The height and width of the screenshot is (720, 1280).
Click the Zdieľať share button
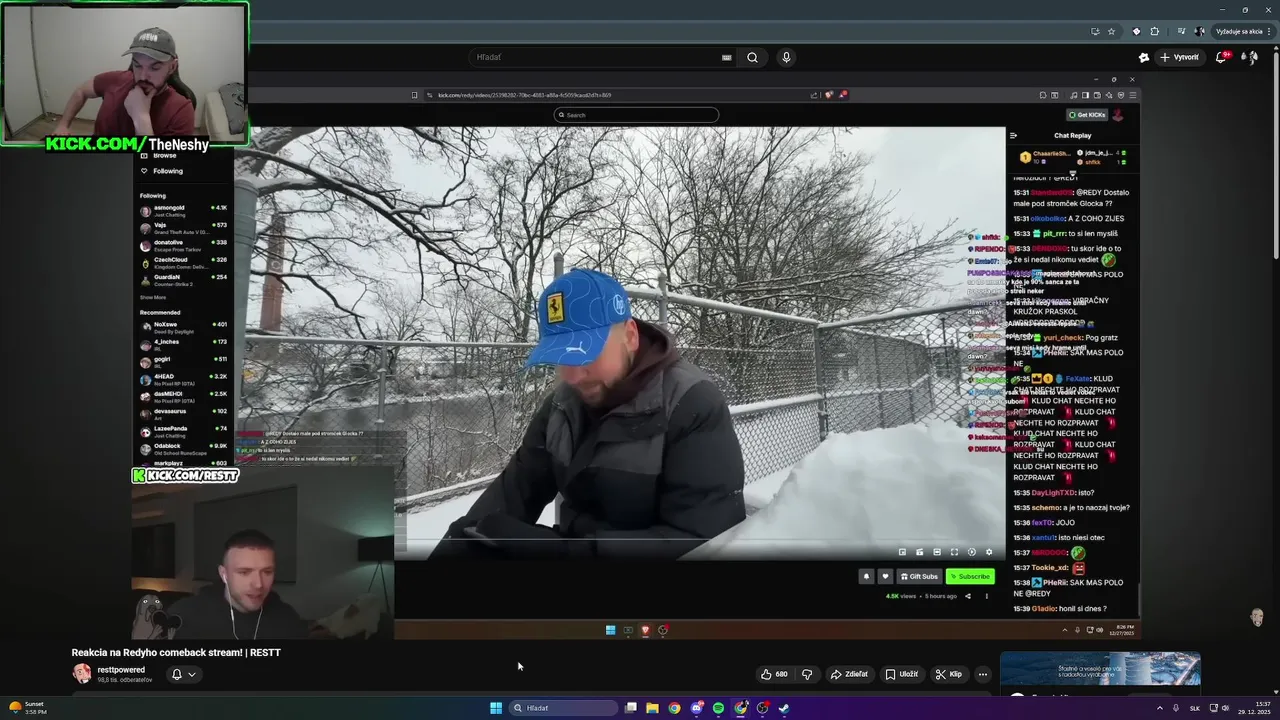[x=849, y=674]
